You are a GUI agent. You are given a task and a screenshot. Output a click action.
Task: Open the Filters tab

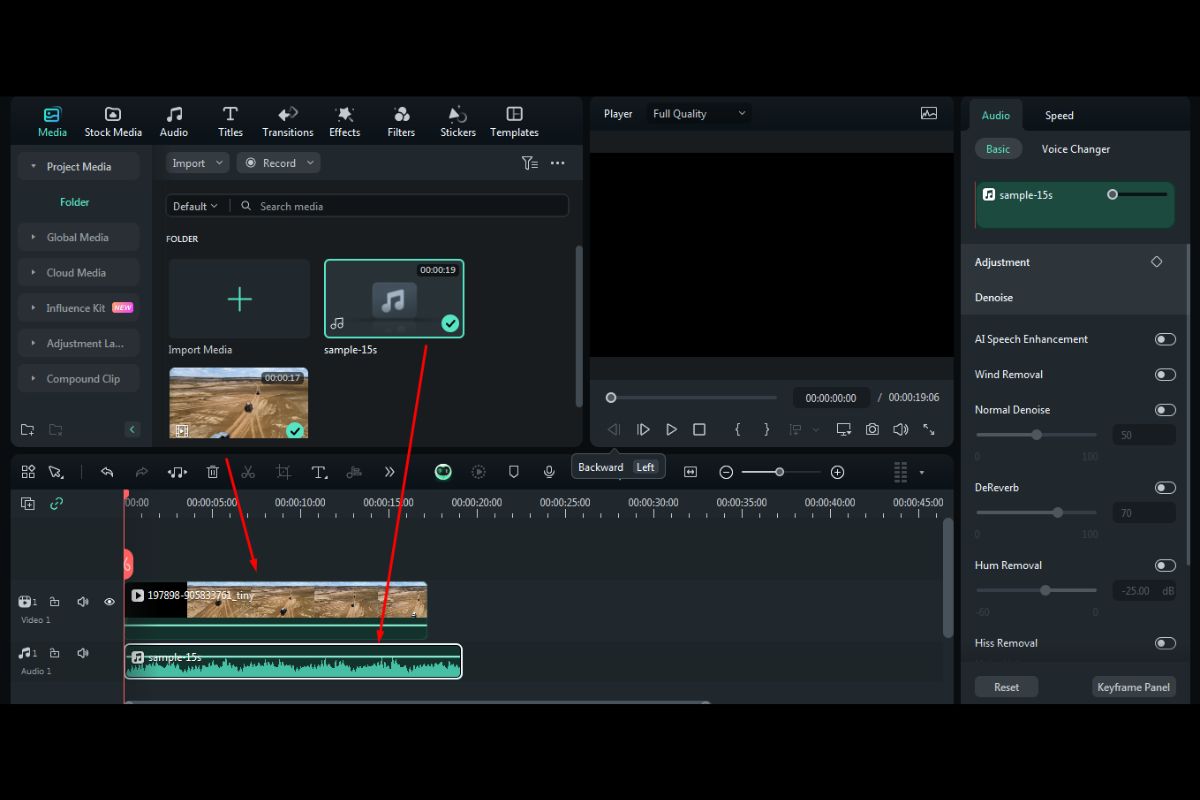(x=401, y=122)
